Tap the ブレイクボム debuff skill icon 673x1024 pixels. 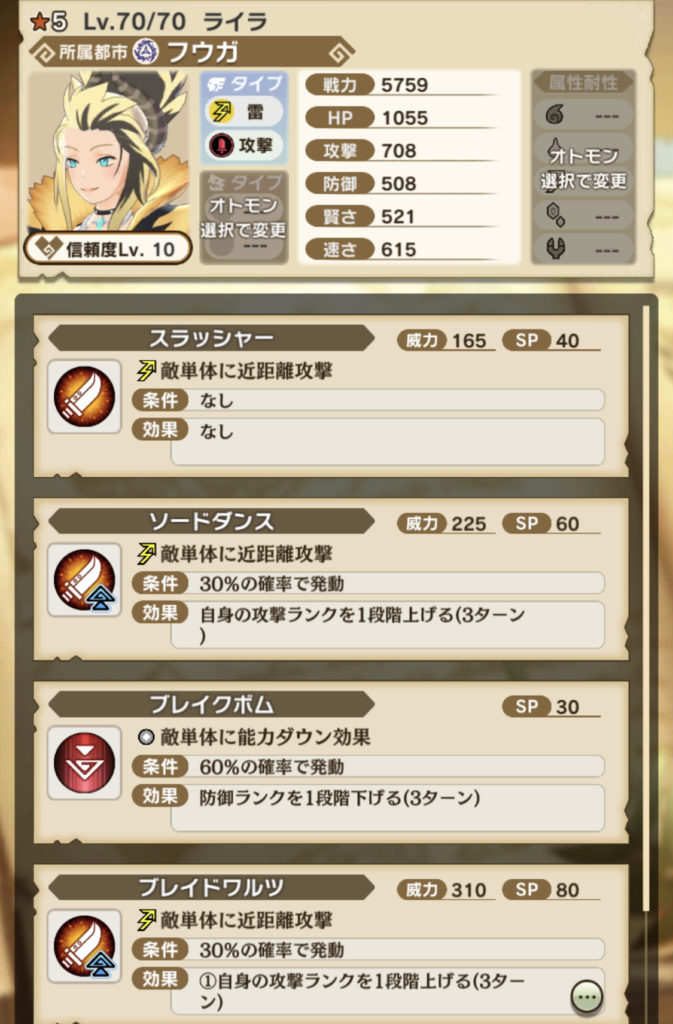[84, 763]
